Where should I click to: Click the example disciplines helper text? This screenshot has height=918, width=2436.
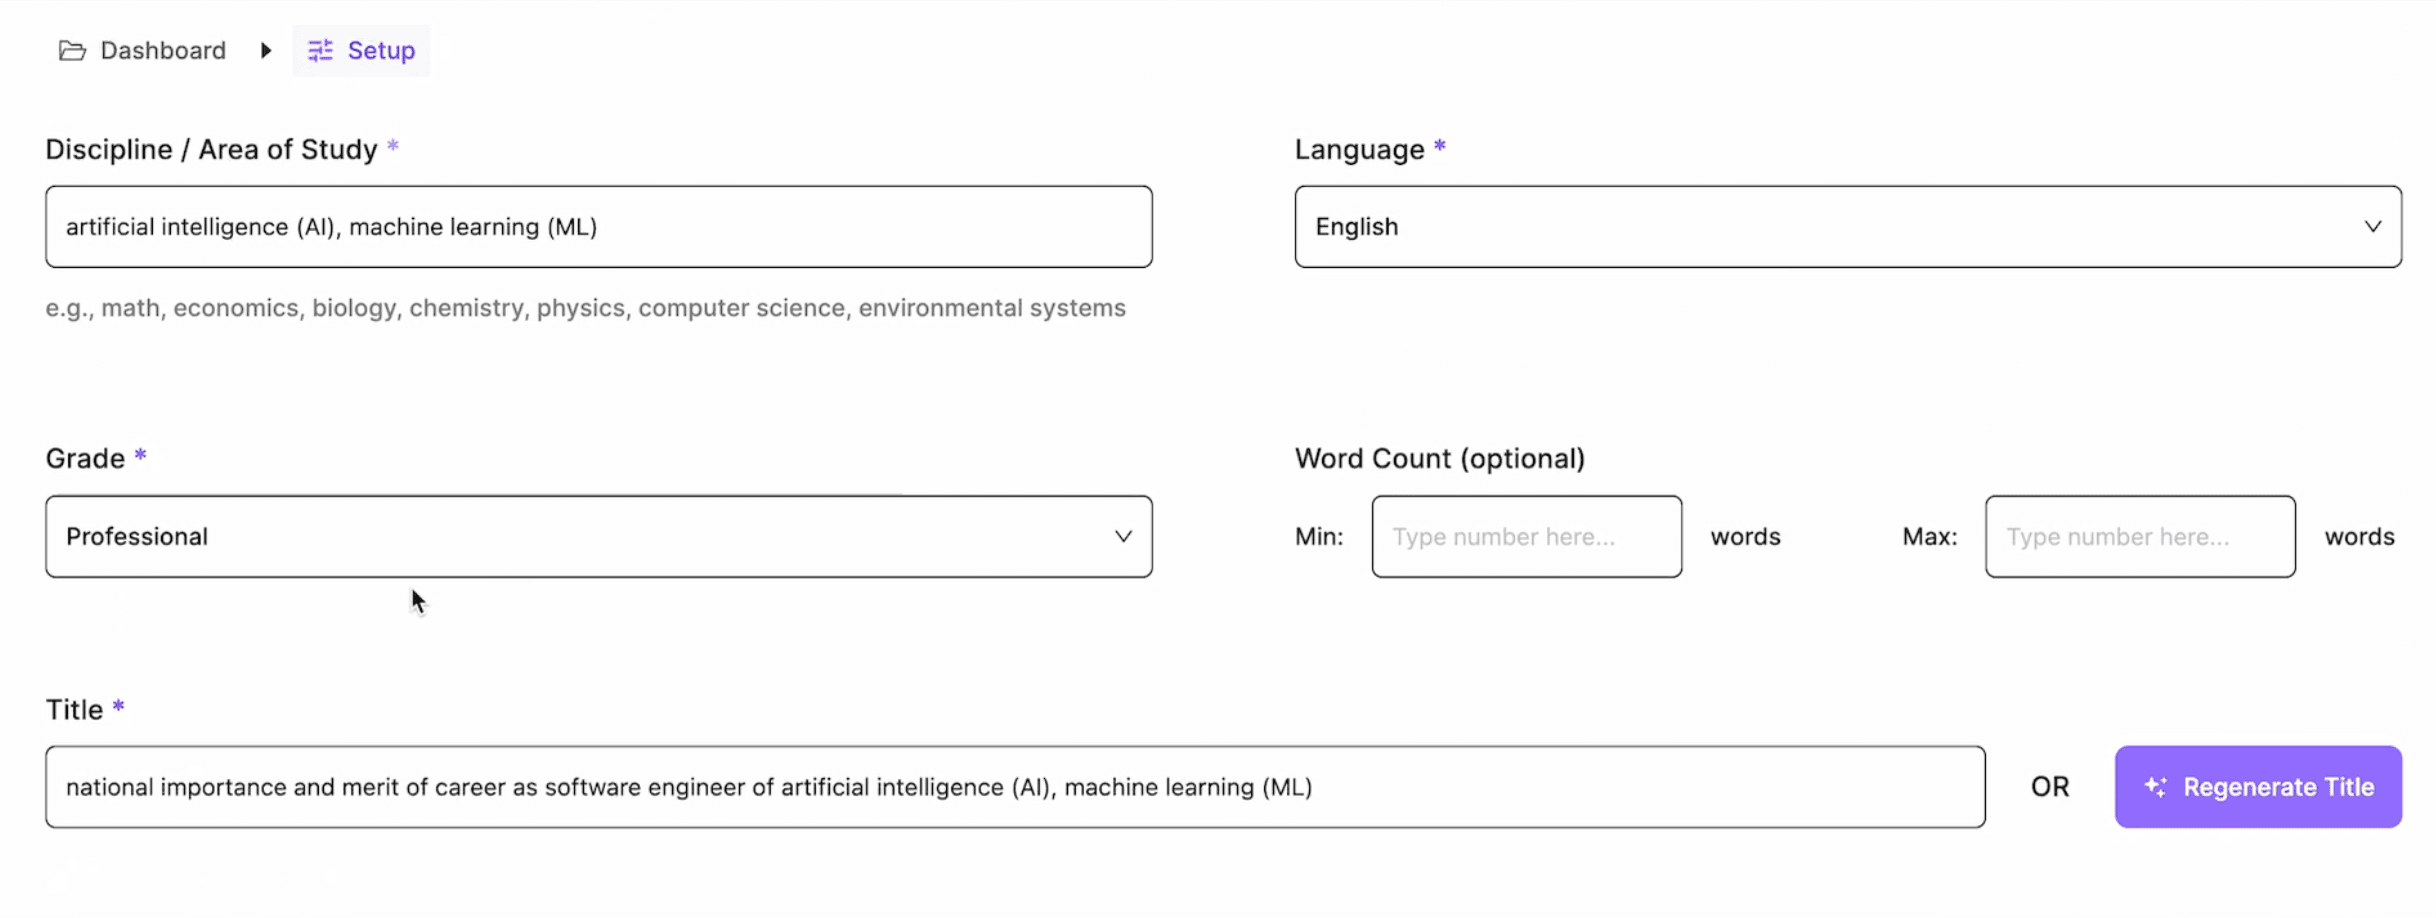tap(585, 308)
